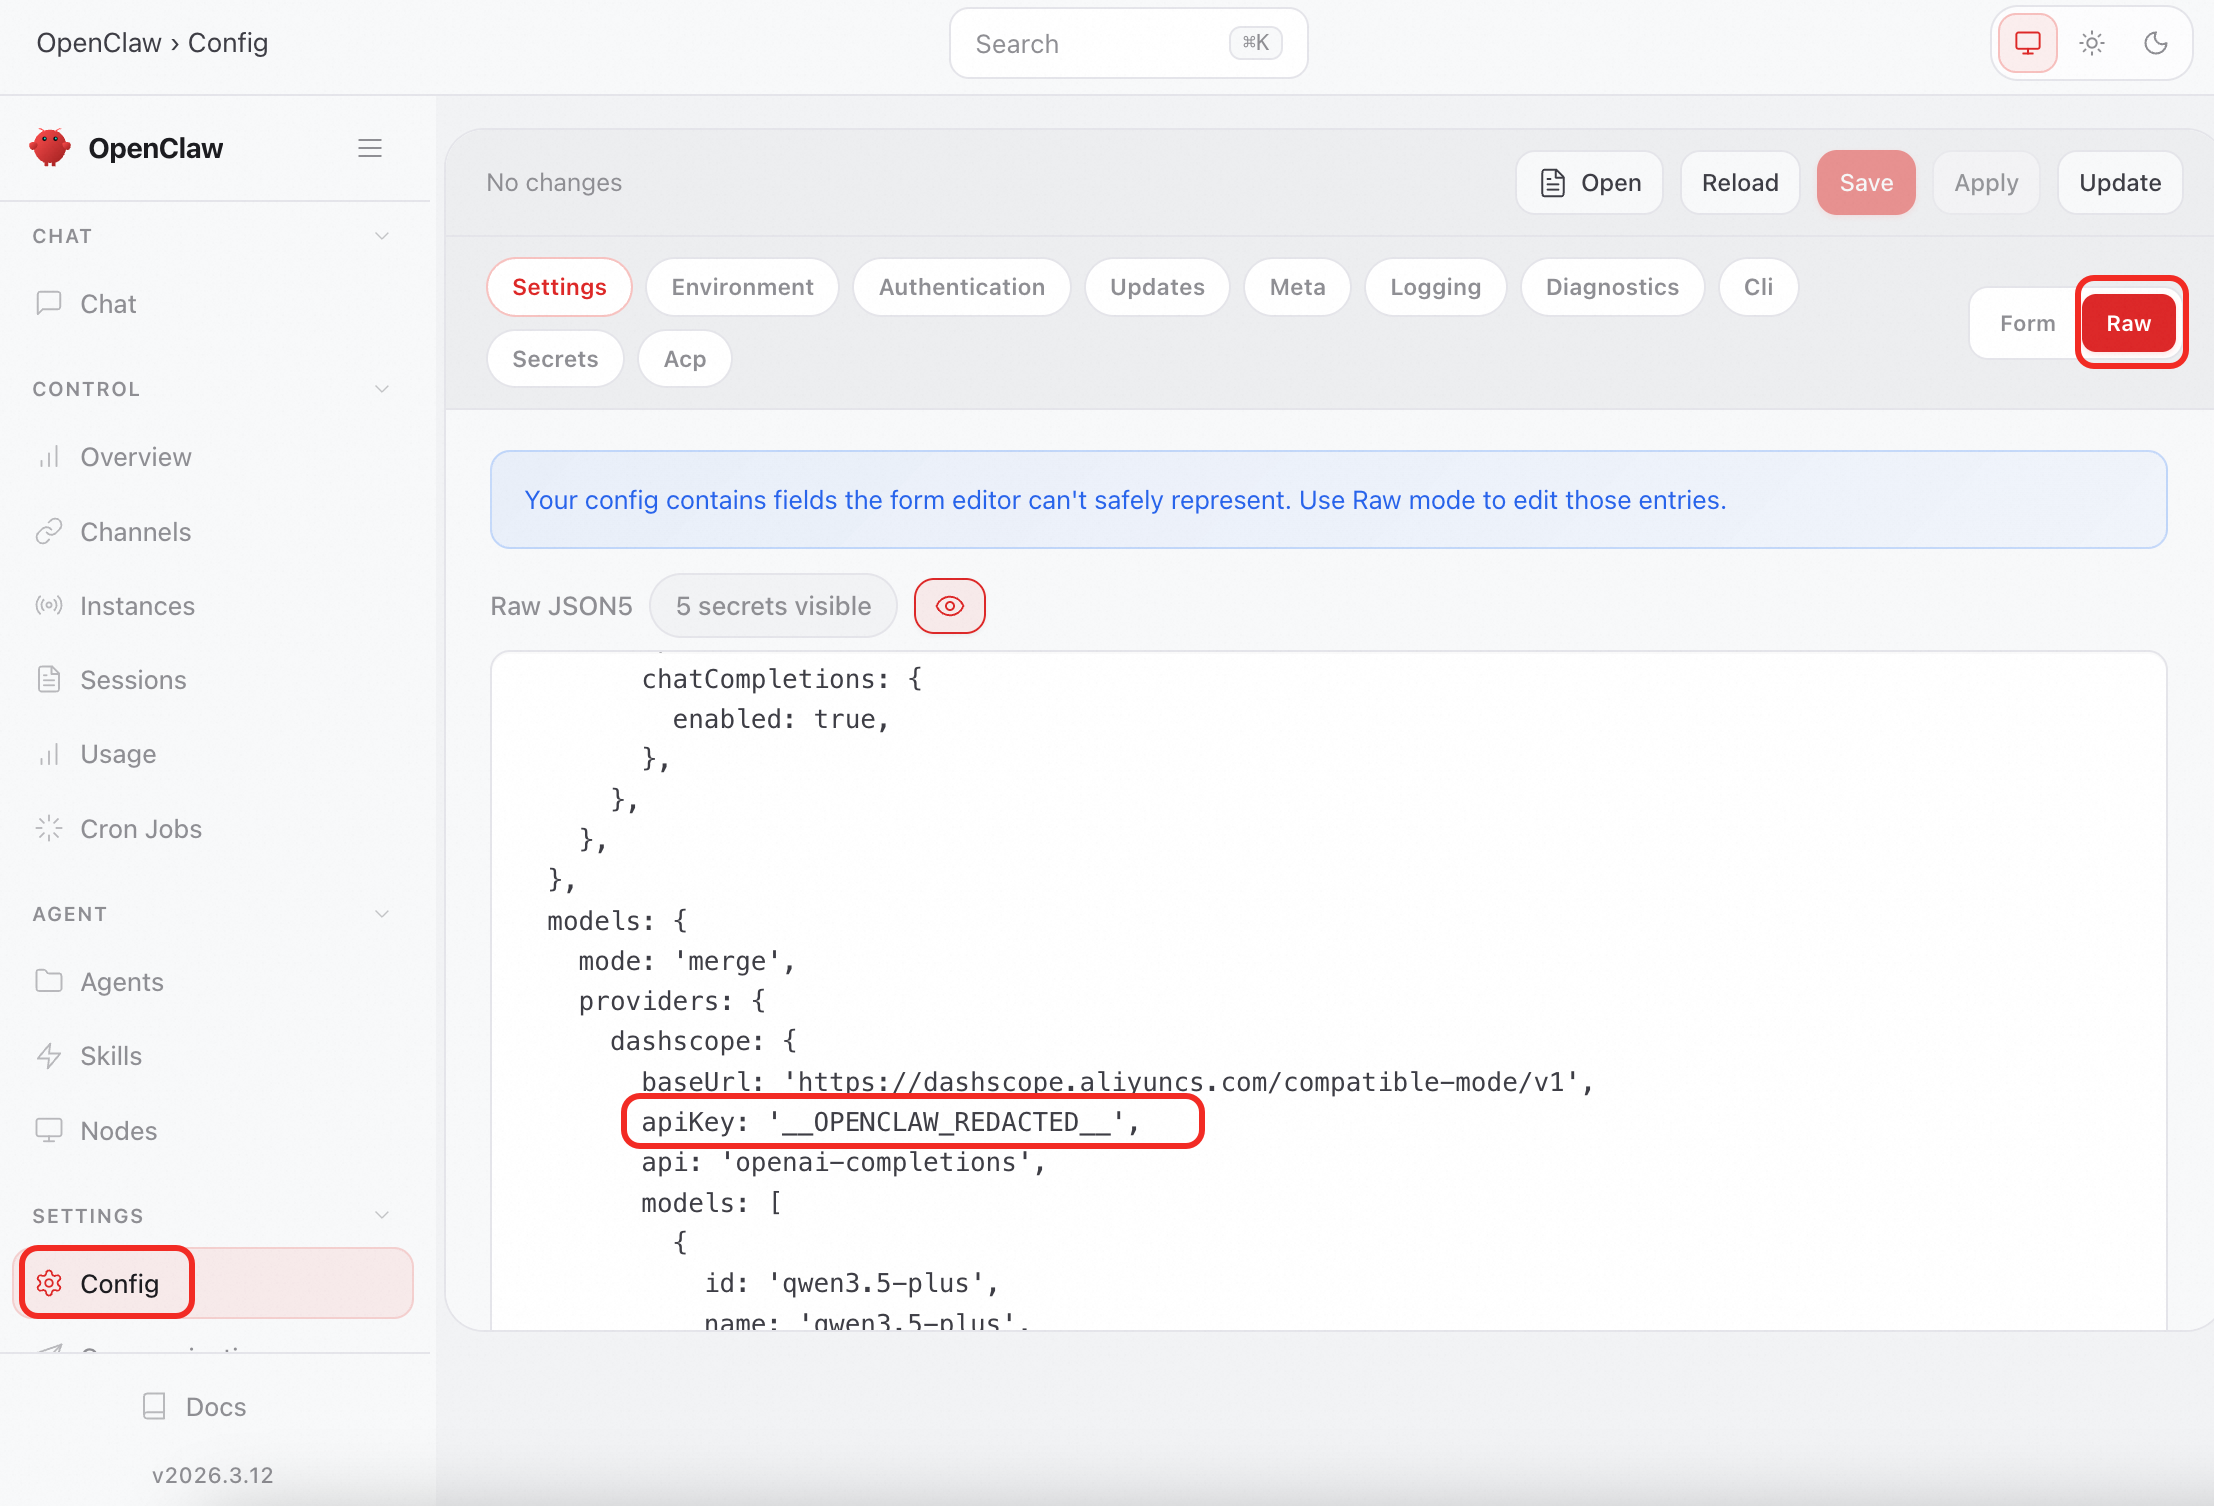Viewport: 2214px width, 1506px height.
Task: Click the '5 secrets visible' badge
Action: click(x=773, y=606)
